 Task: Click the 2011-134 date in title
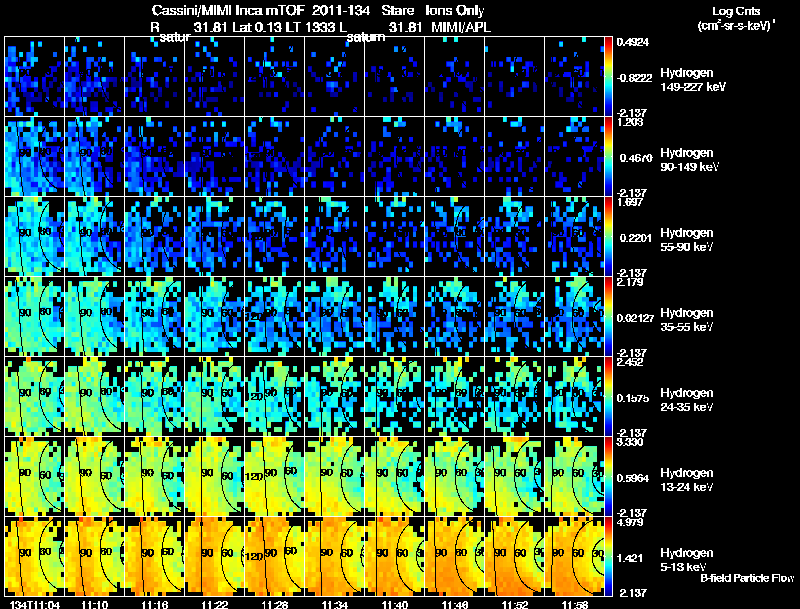pos(341,11)
